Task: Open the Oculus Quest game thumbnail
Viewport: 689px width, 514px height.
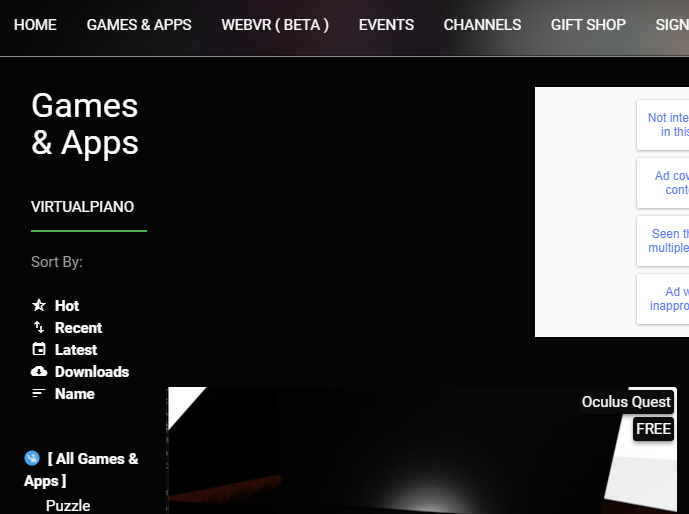Action: tap(422, 451)
